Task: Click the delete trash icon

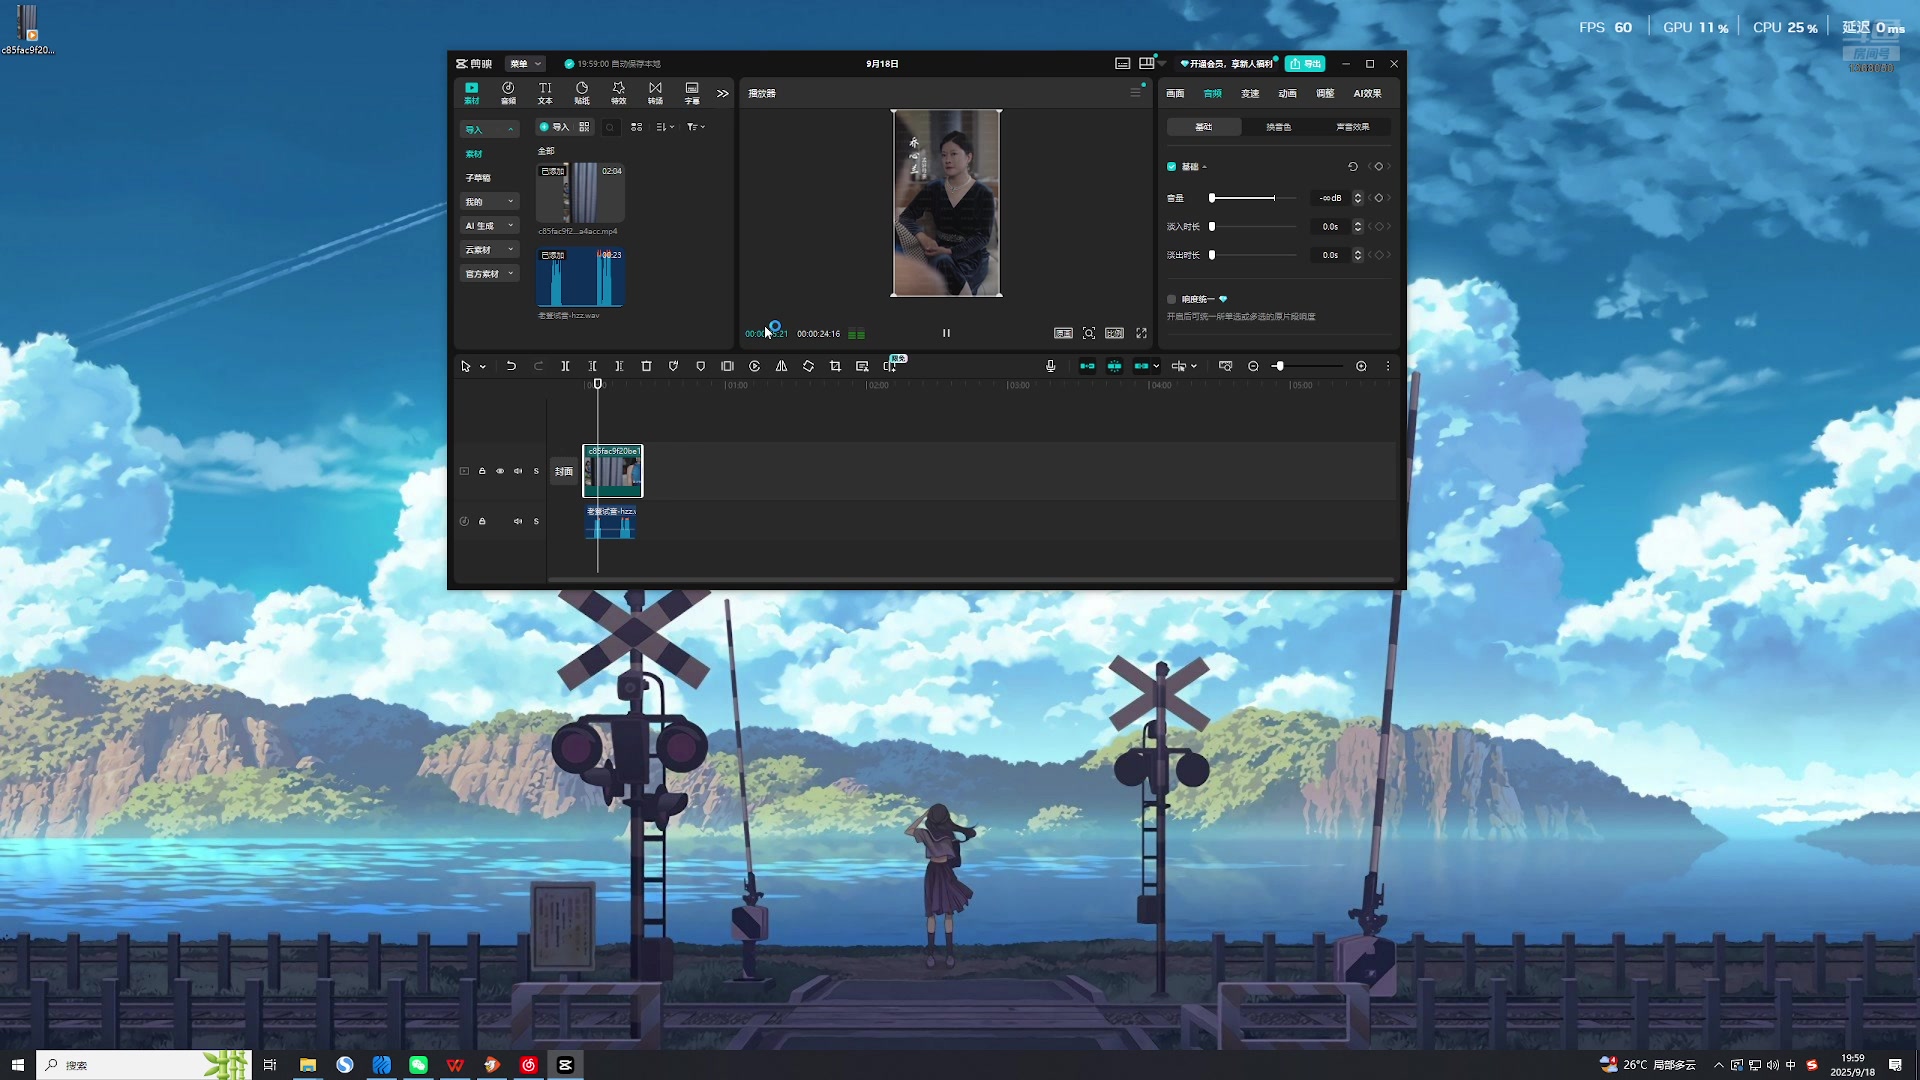Action: (646, 366)
